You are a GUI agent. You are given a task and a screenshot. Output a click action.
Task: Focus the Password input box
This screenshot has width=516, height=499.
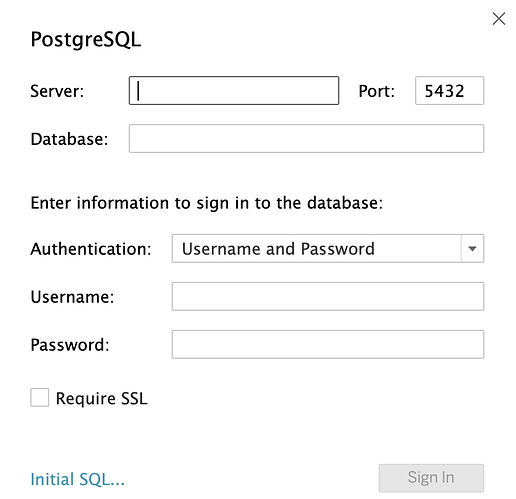(328, 345)
